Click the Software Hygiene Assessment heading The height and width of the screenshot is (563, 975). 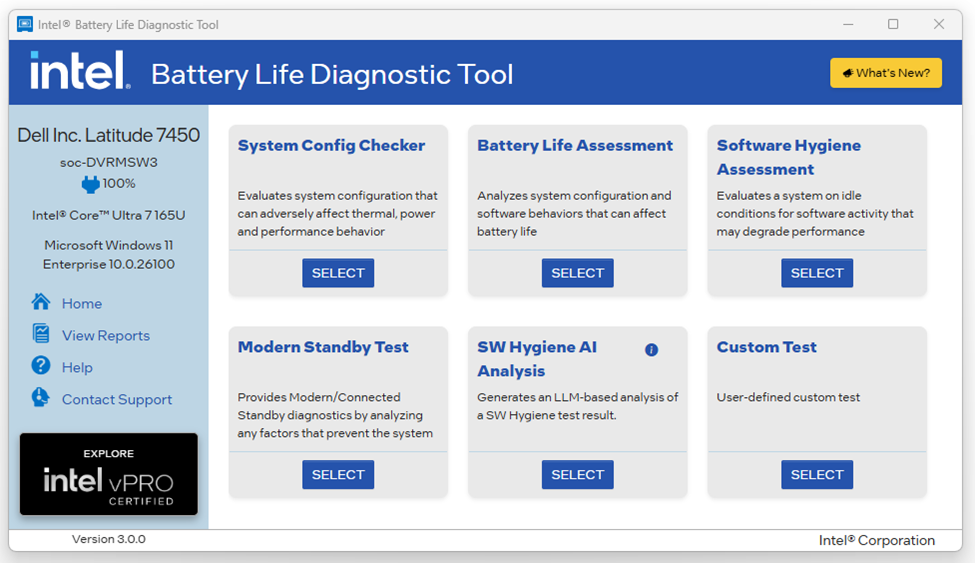click(788, 157)
